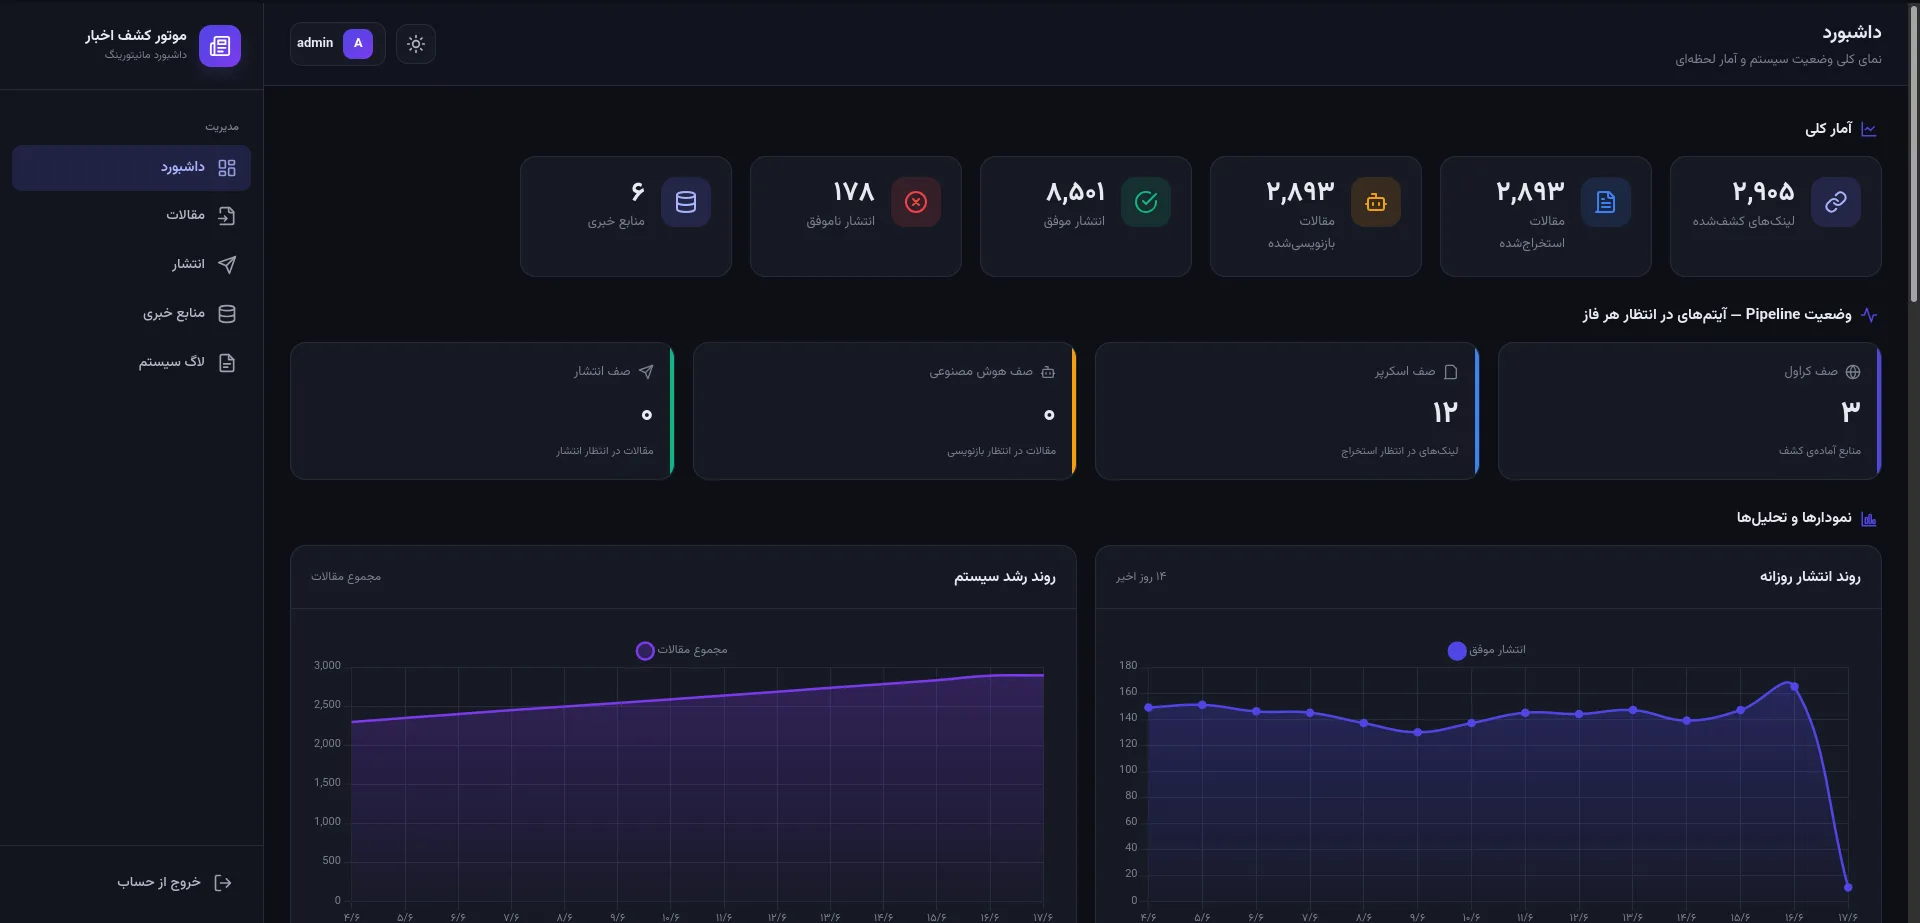
Task: Click the روند انتشار روزانه chart title
Action: (x=1810, y=577)
